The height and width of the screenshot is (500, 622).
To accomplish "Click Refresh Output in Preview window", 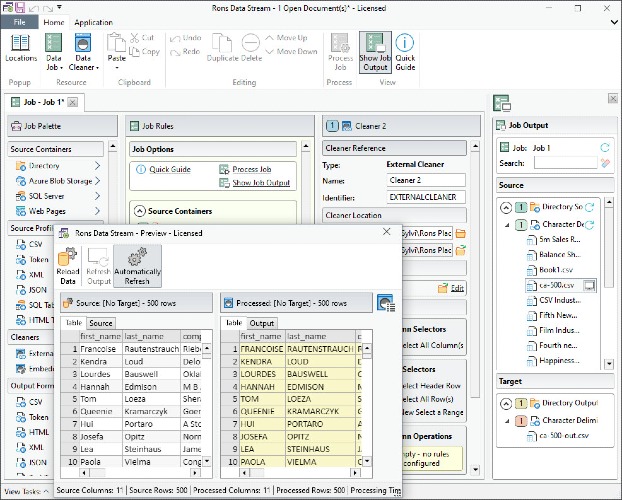I will tap(98, 266).
